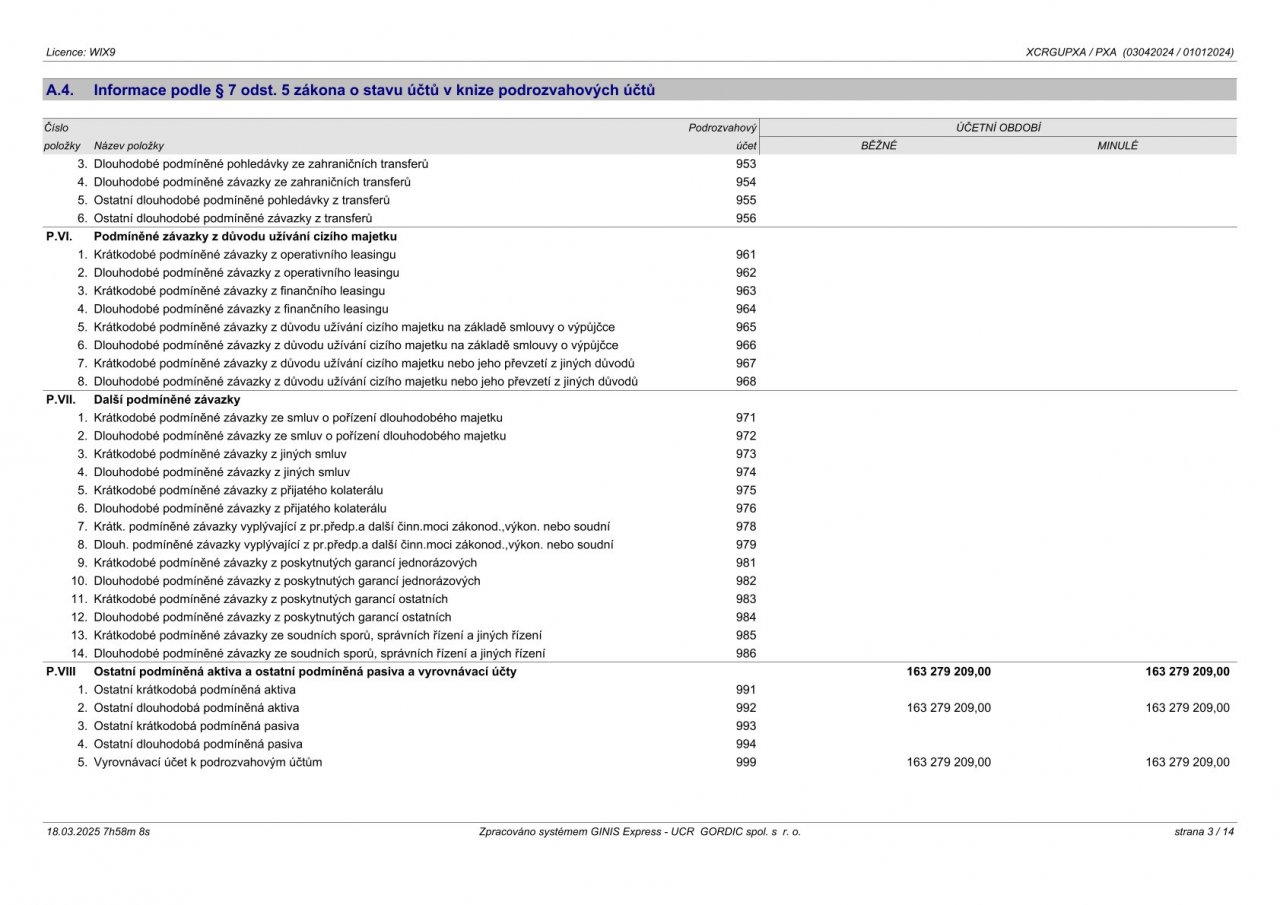
Task: Click the Dlouhodobé podmíněné závazky z přijatého kolaterálu item
Action: click(240, 508)
